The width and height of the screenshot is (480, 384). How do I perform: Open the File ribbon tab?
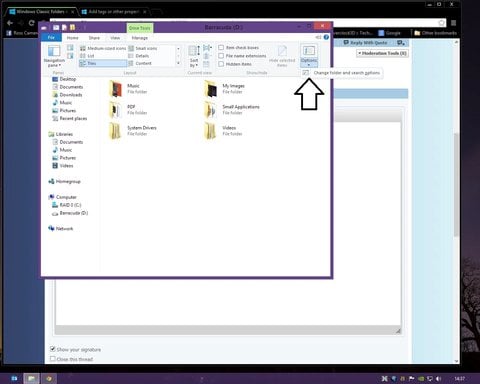(x=51, y=38)
